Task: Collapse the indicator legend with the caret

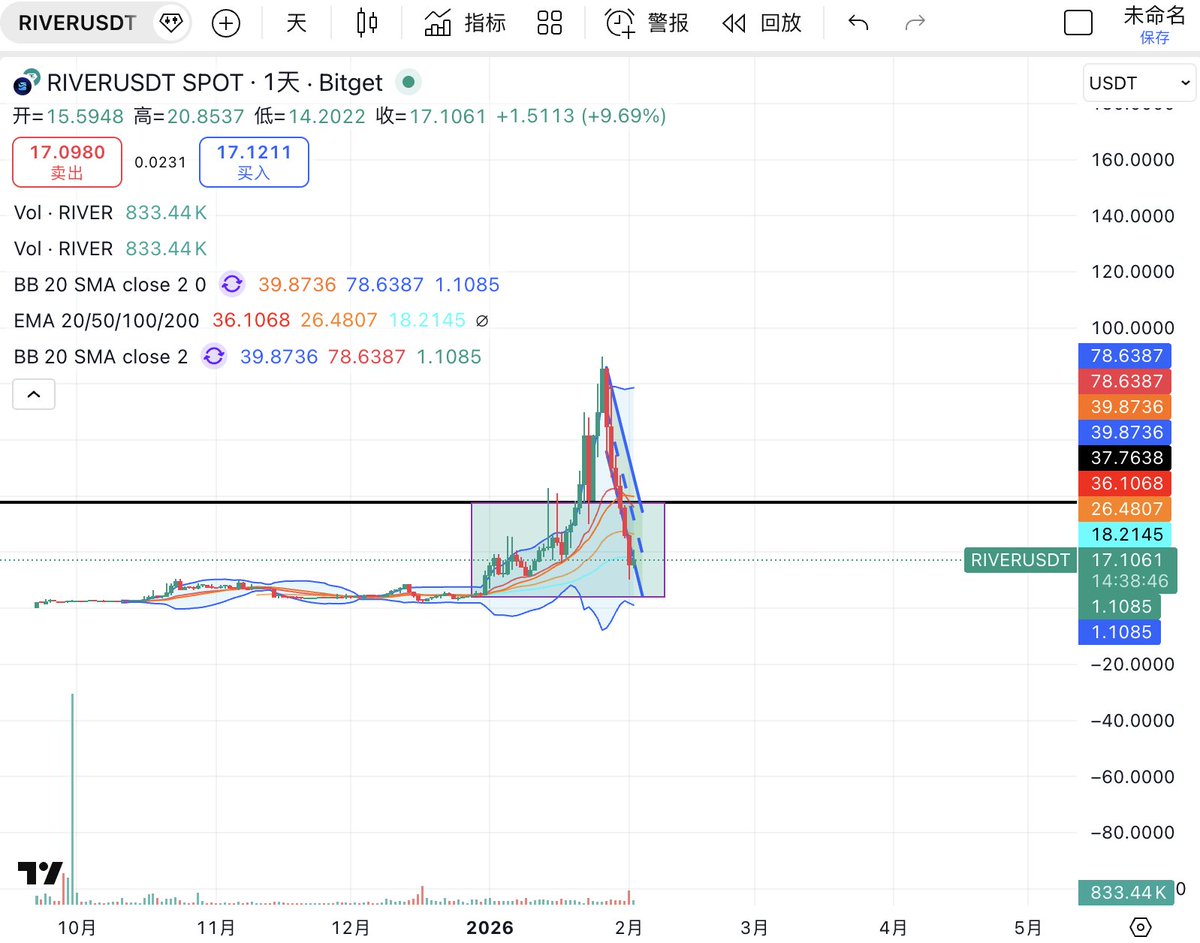Action: tap(33, 395)
